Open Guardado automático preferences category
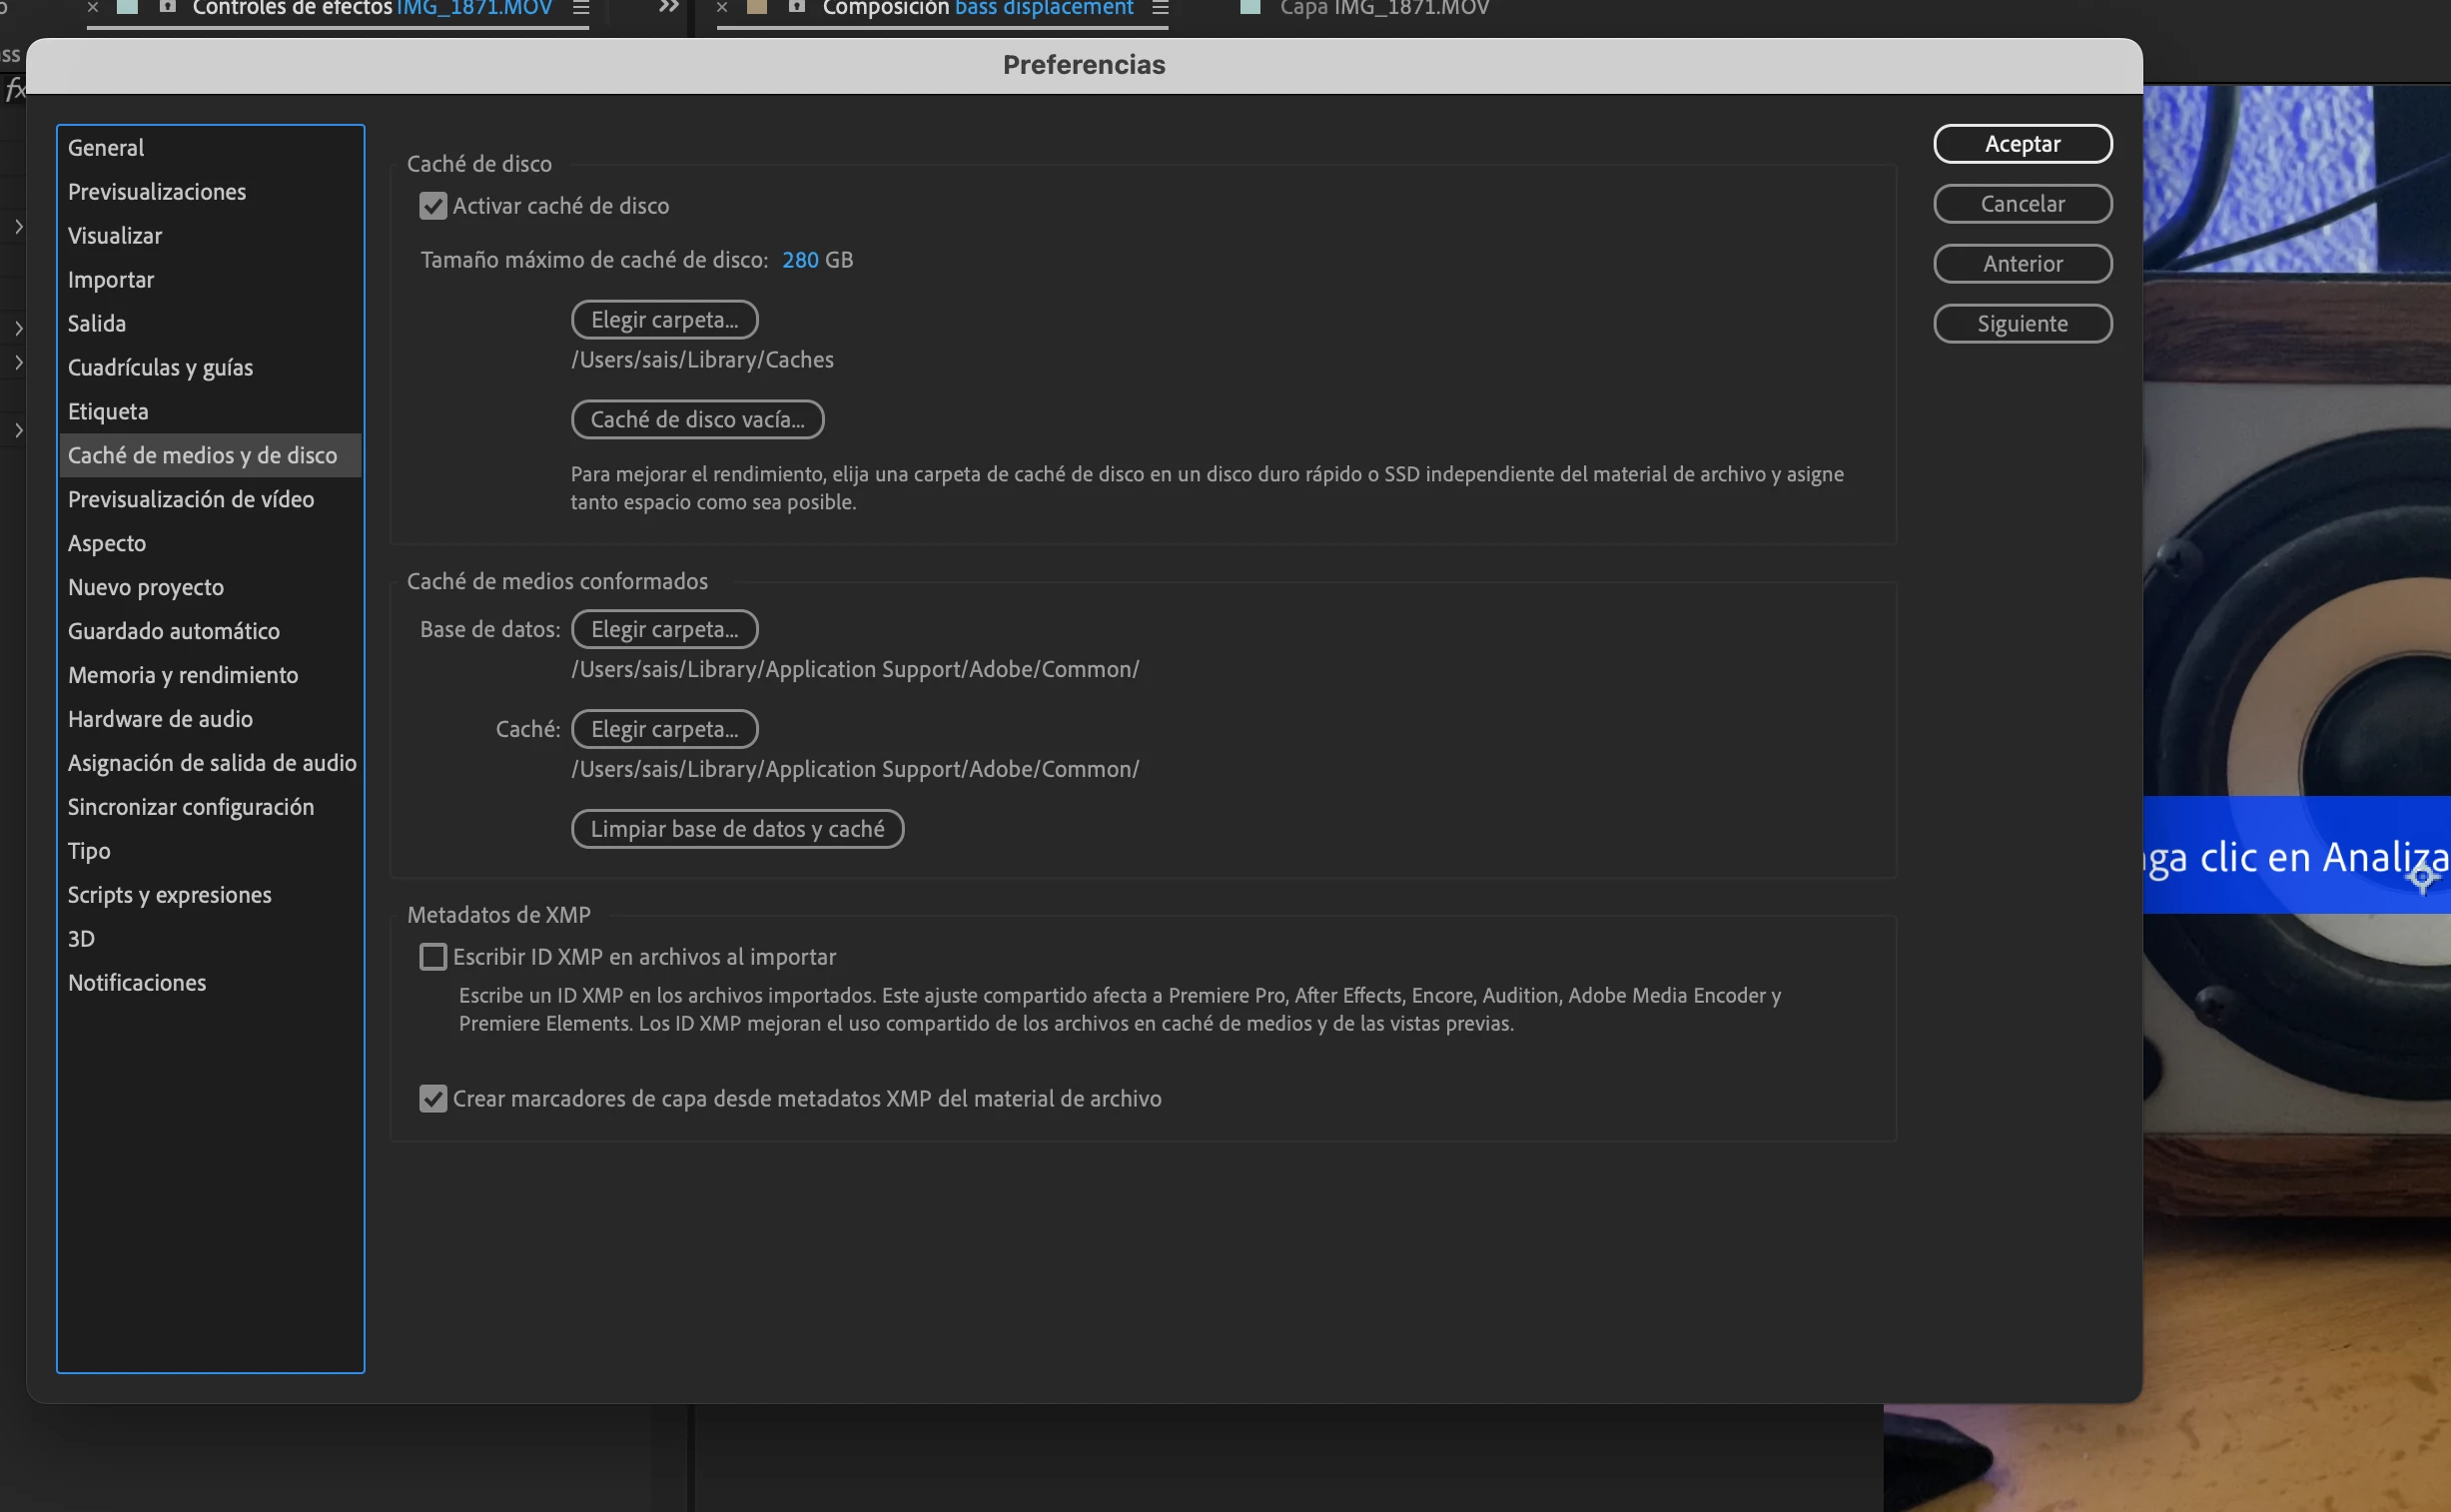This screenshot has height=1512, width=2451. 174,631
